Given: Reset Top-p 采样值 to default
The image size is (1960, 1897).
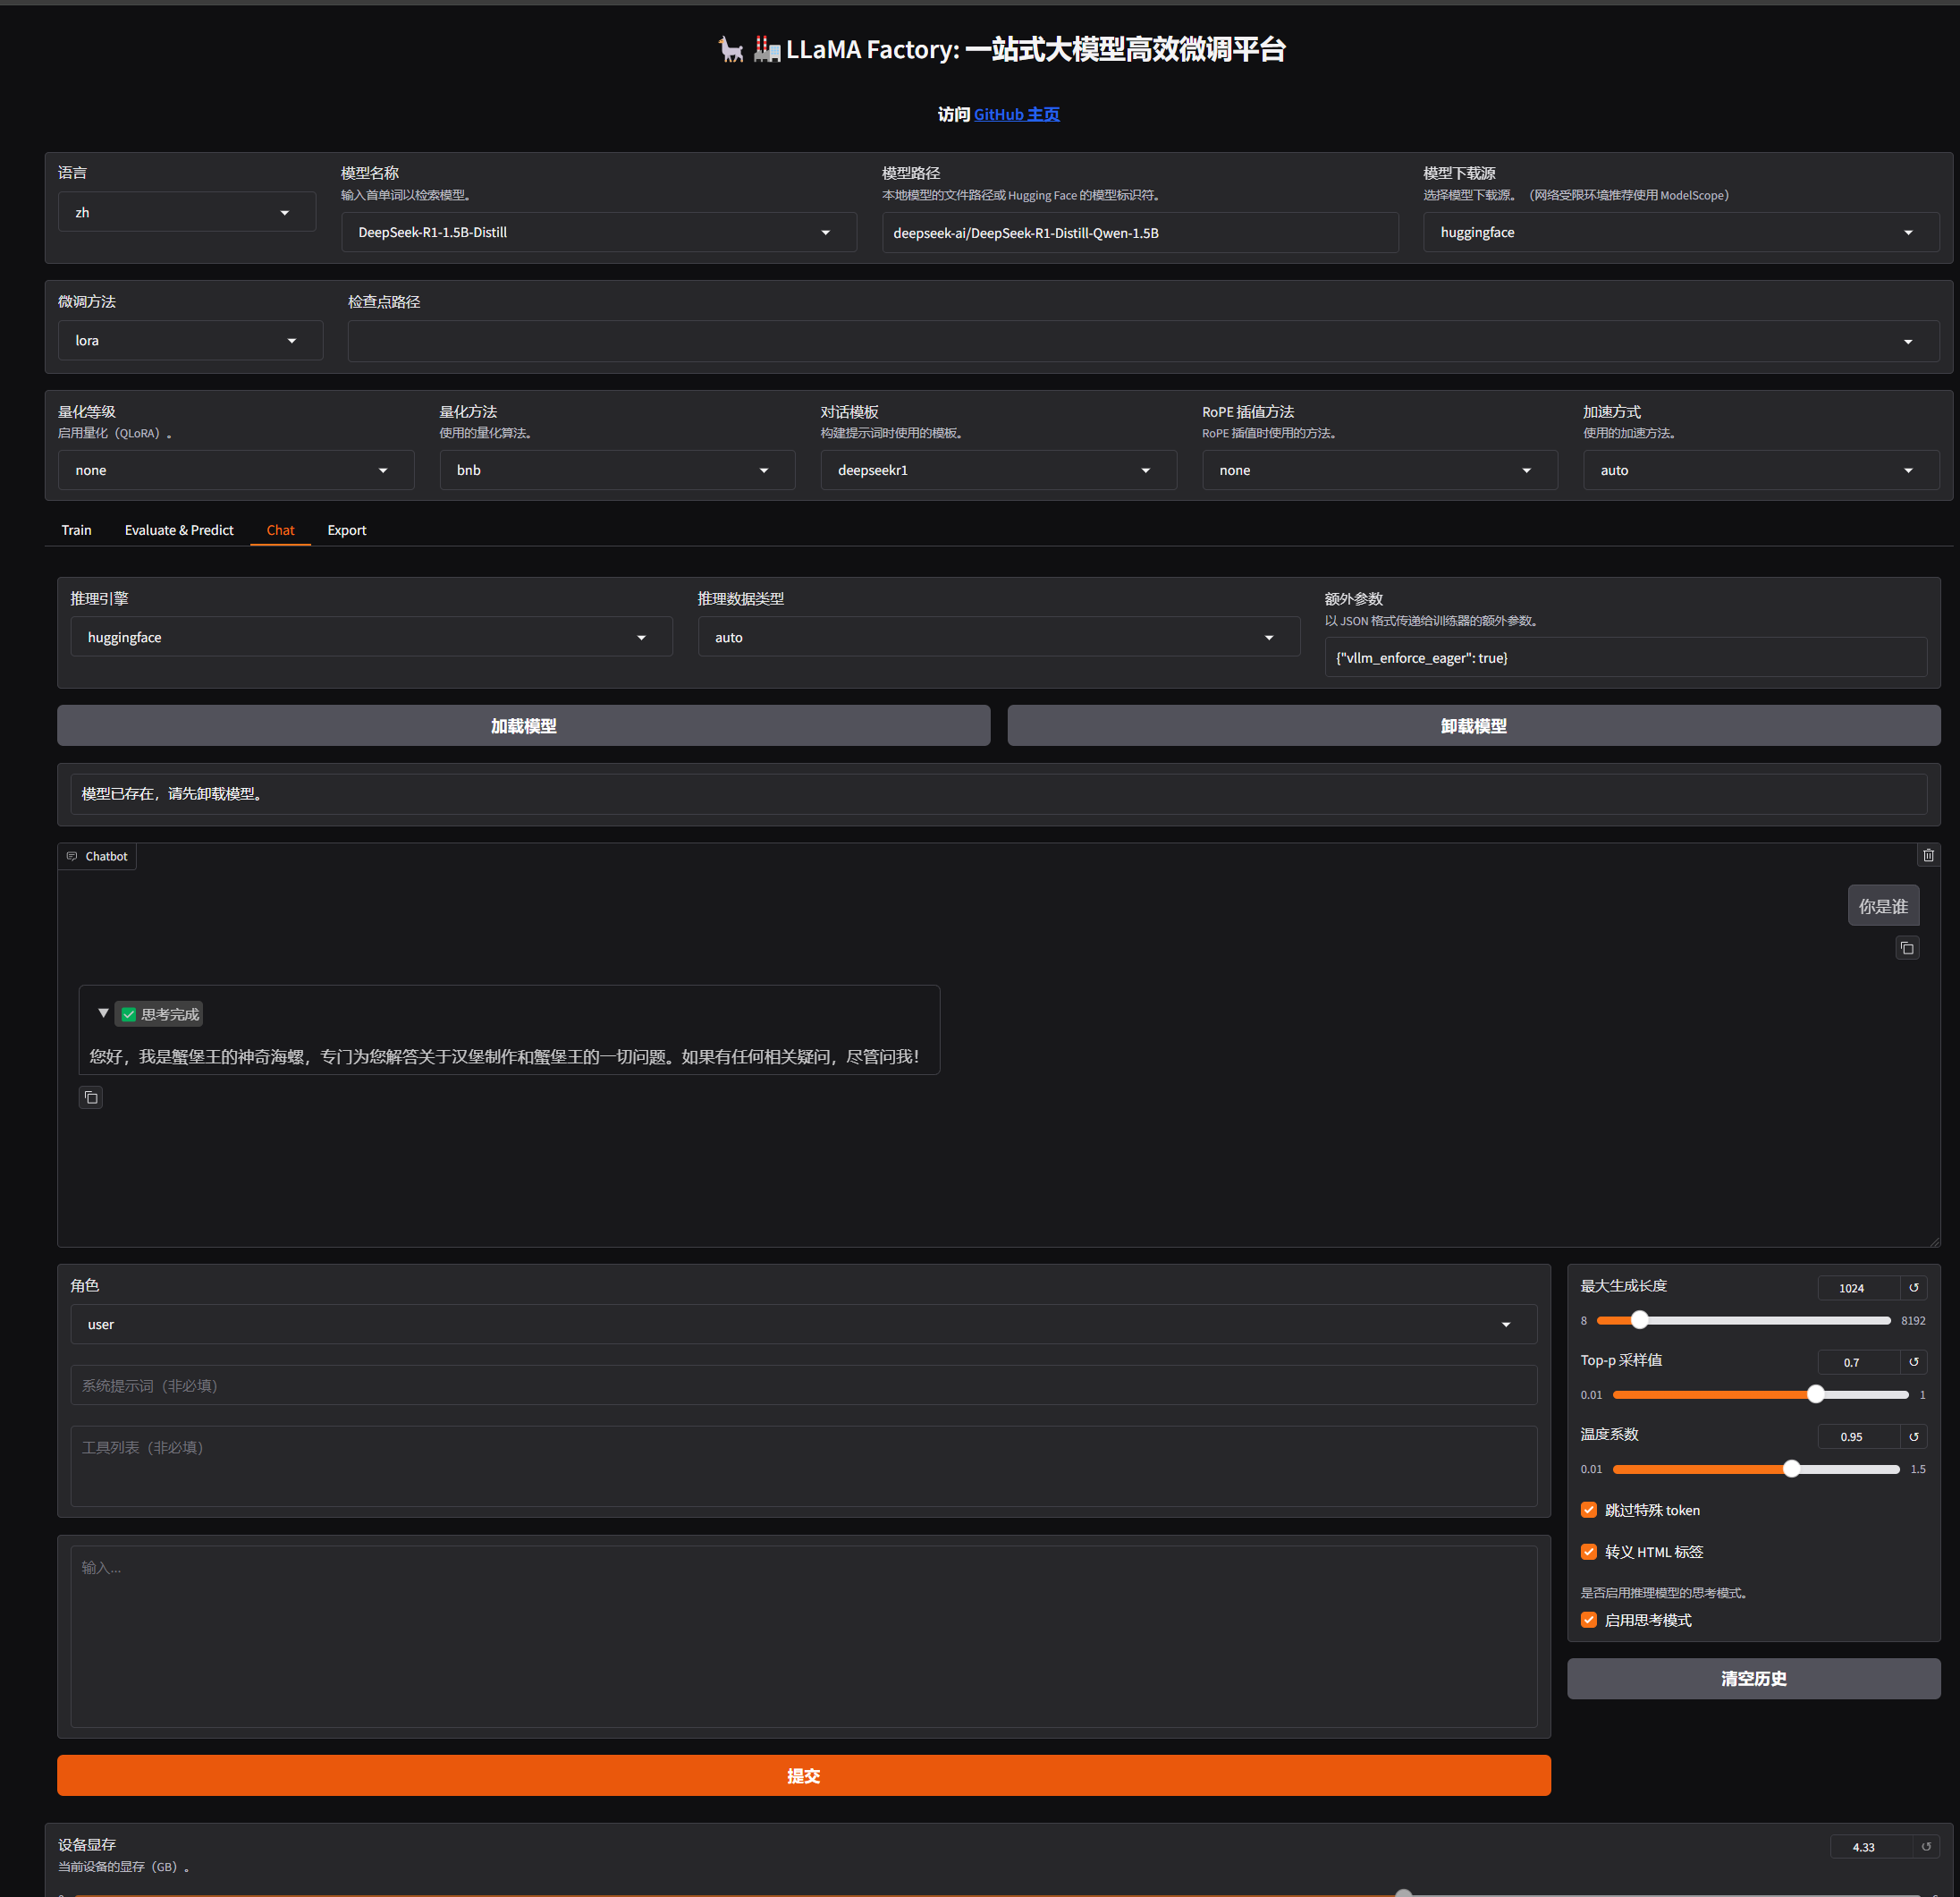Looking at the screenshot, I should coord(1913,1361).
